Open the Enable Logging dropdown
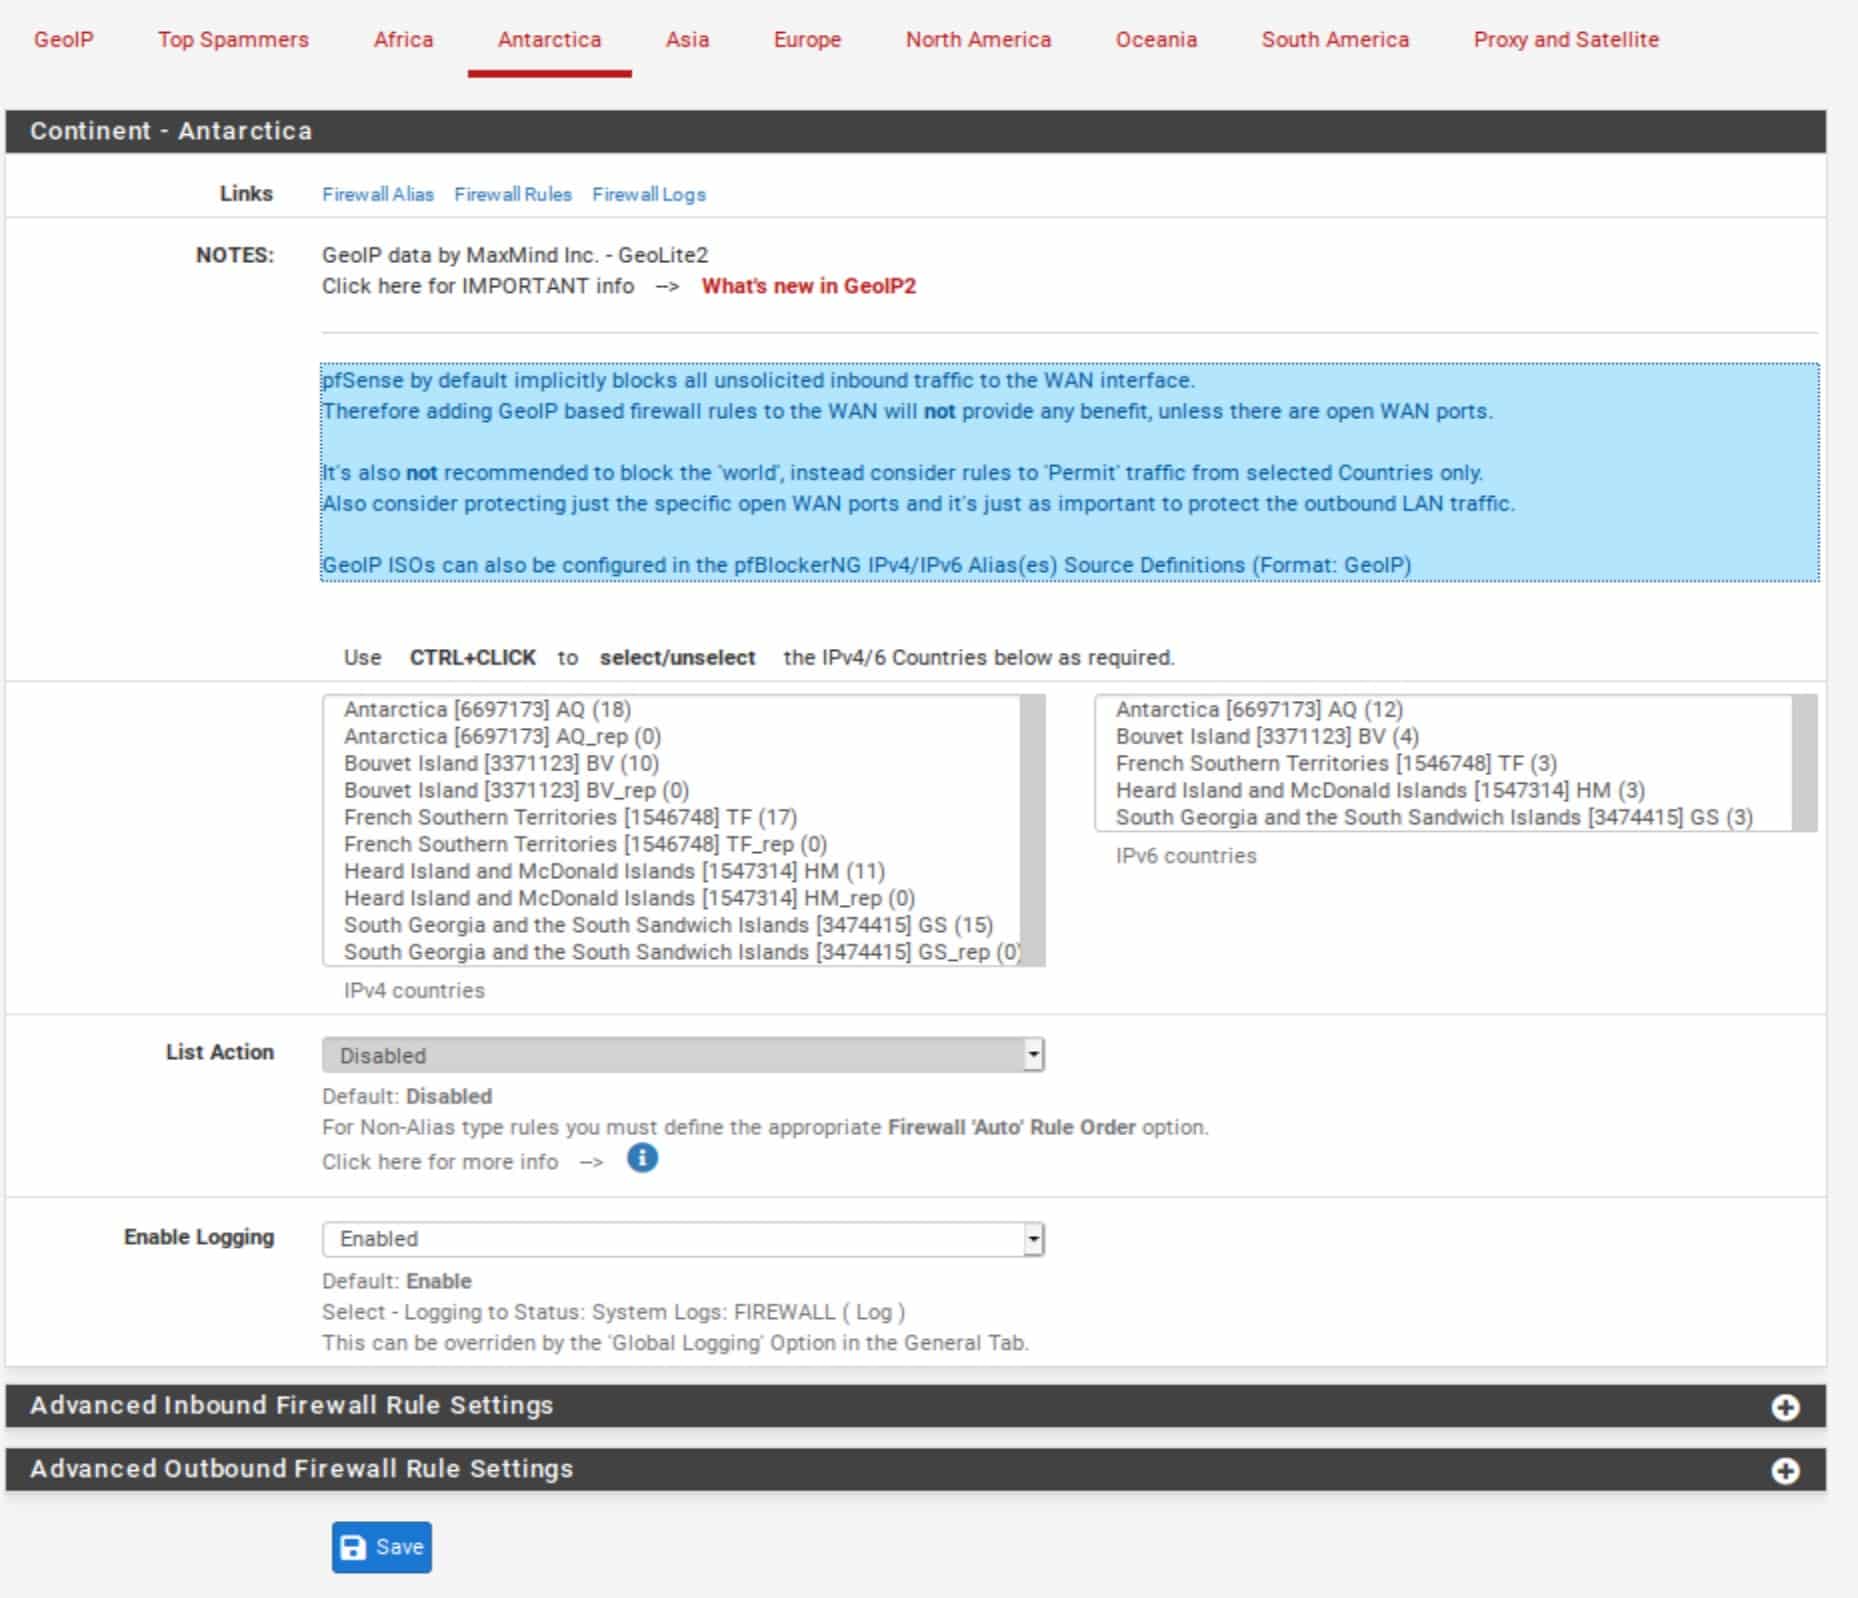This screenshot has height=1598, width=1858. 683,1239
